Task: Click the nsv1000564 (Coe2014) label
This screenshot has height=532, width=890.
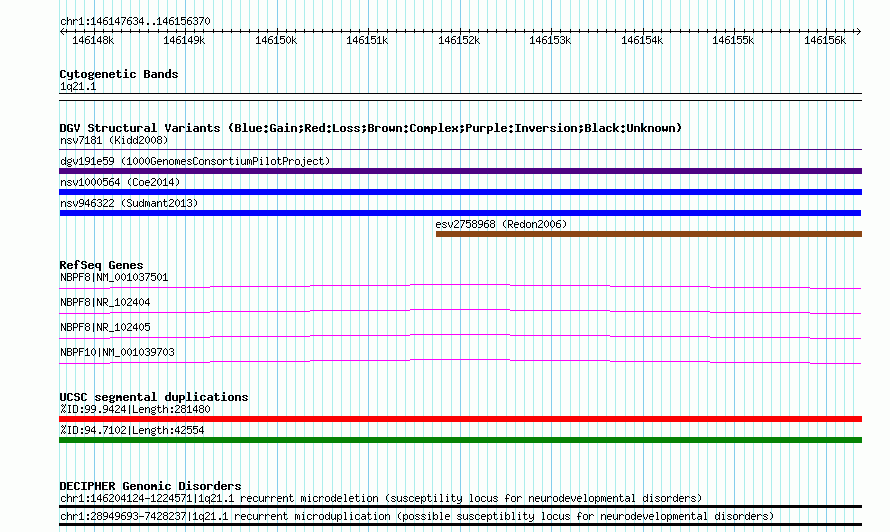Action: pyautogui.click(x=120, y=182)
